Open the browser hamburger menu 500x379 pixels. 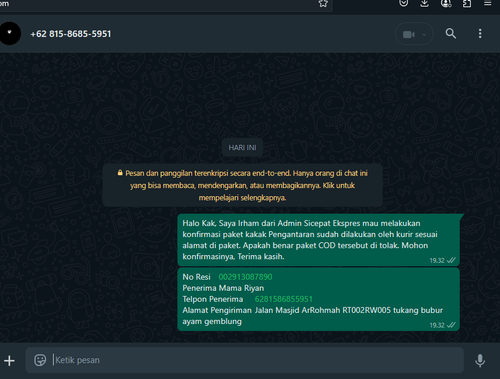(488, 3)
